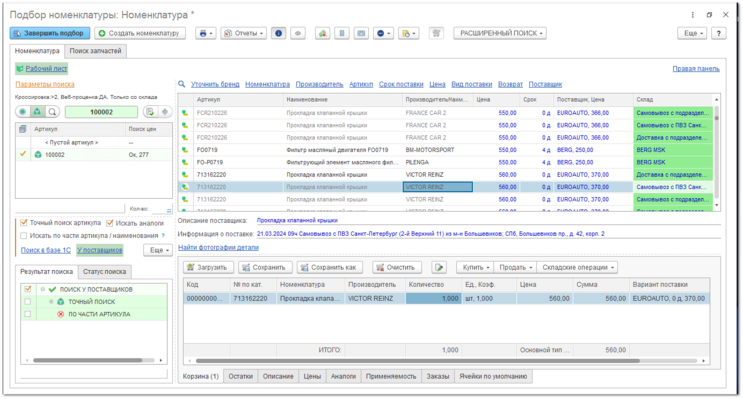Viewport: 743px width, 399px height.
Task: Collapse the ПОИСК У ПОСТАВЩИКОВ tree node
Action: 43,289
